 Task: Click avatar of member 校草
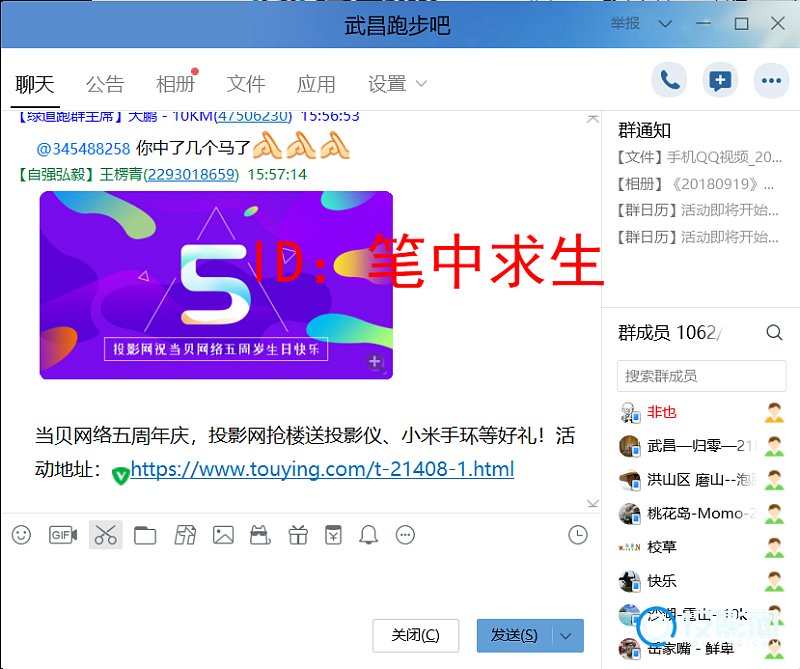tap(629, 547)
